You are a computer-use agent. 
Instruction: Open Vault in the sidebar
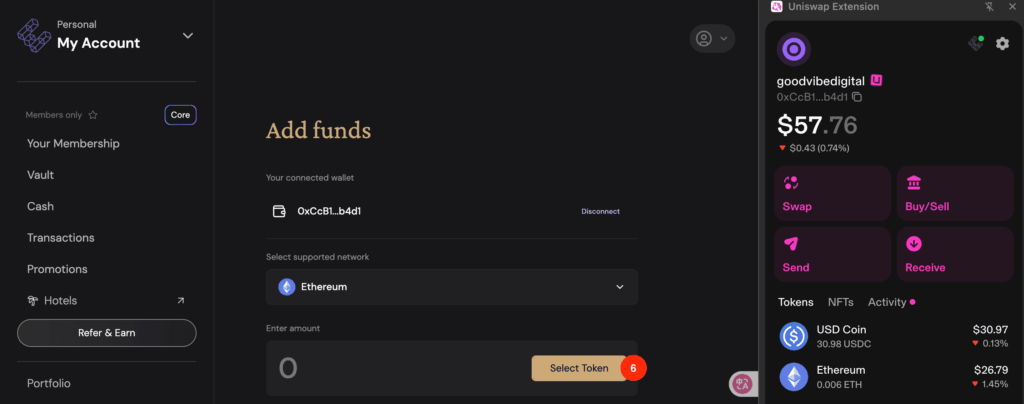(x=40, y=175)
